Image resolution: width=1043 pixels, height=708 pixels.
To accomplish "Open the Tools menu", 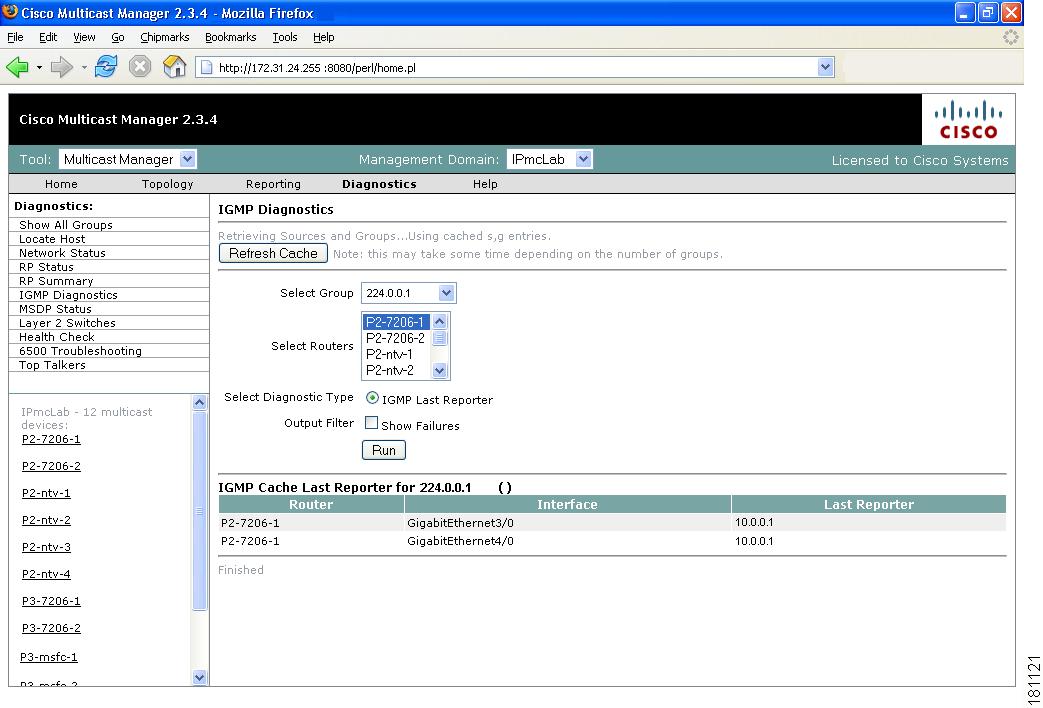I will (x=285, y=37).
